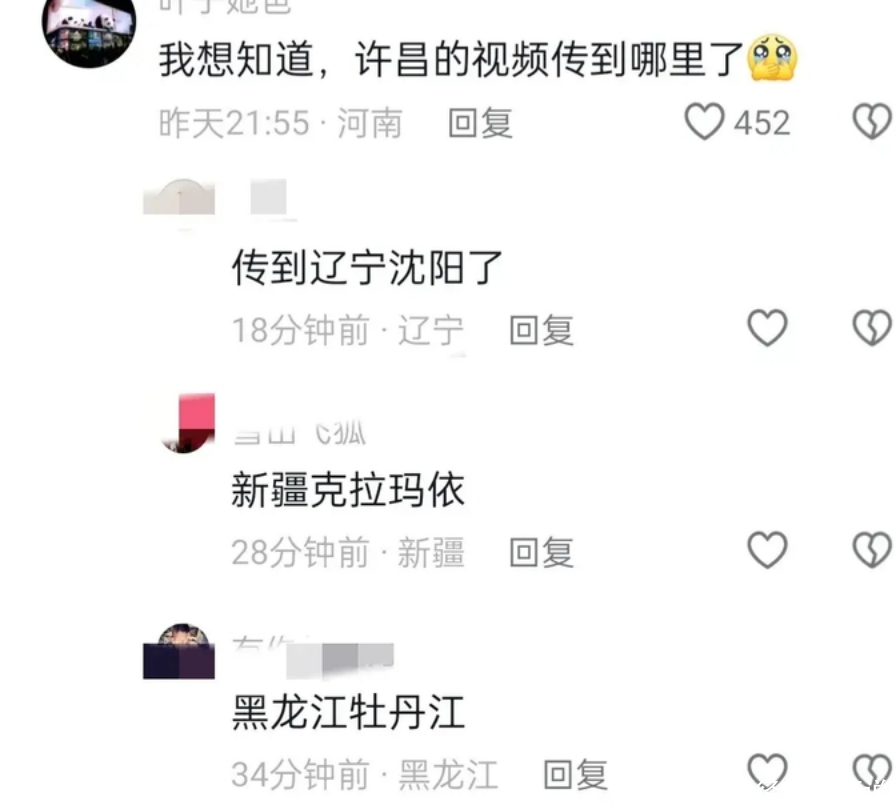
Task: Reply to the 34分钟前 黑龙江 comment
Action: 575,774
